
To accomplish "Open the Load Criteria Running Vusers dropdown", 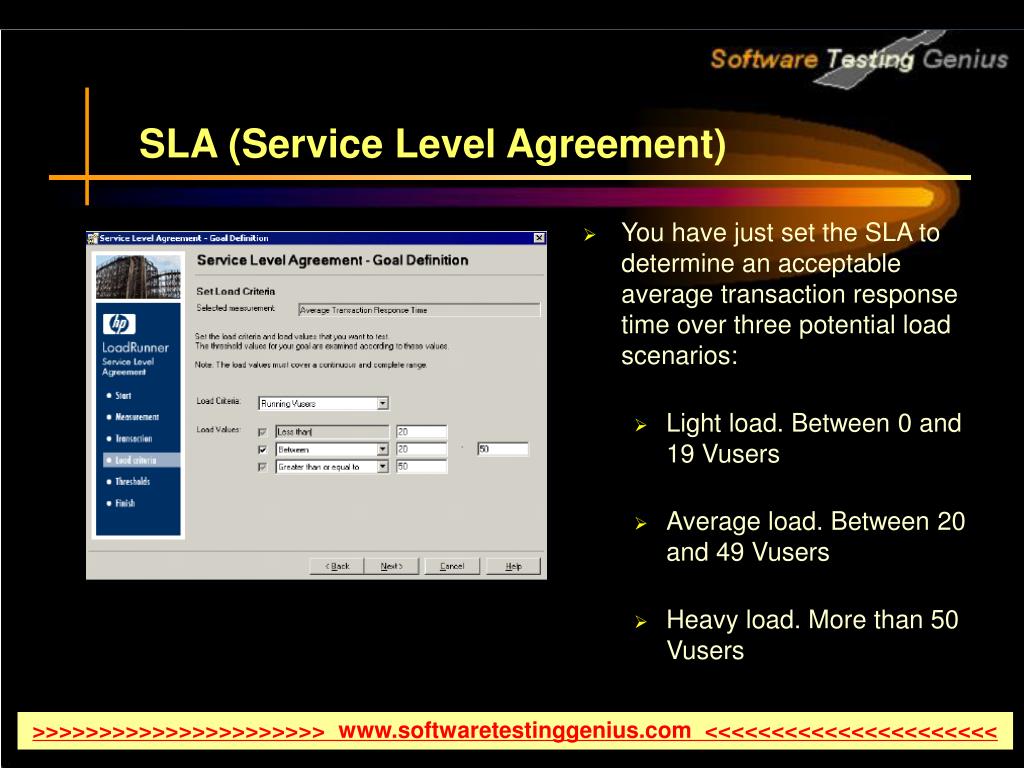I will click(383, 404).
